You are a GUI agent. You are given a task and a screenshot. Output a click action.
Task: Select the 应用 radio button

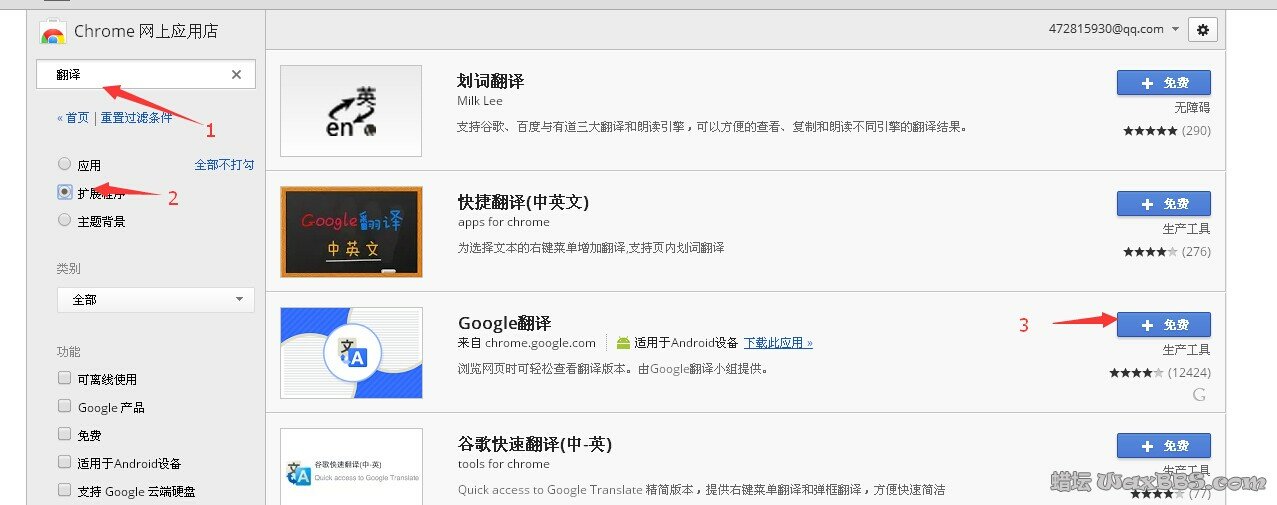(x=65, y=164)
